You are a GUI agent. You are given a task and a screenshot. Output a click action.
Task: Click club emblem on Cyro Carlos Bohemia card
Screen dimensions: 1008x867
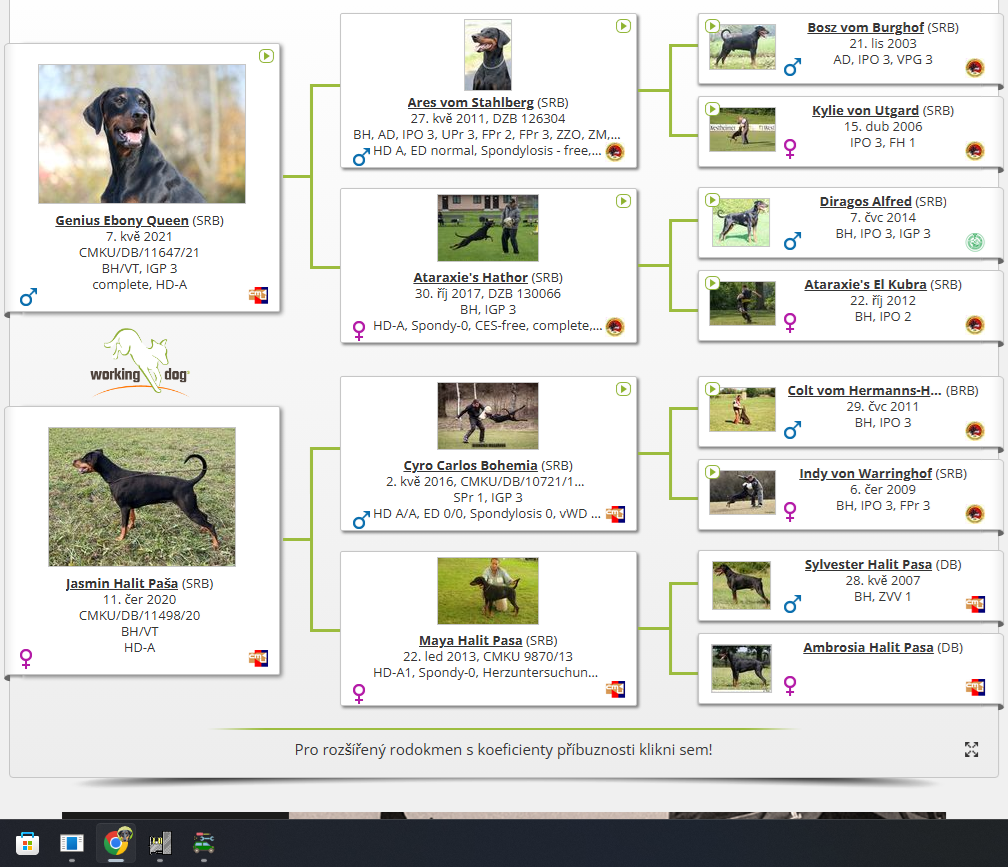point(616,514)
